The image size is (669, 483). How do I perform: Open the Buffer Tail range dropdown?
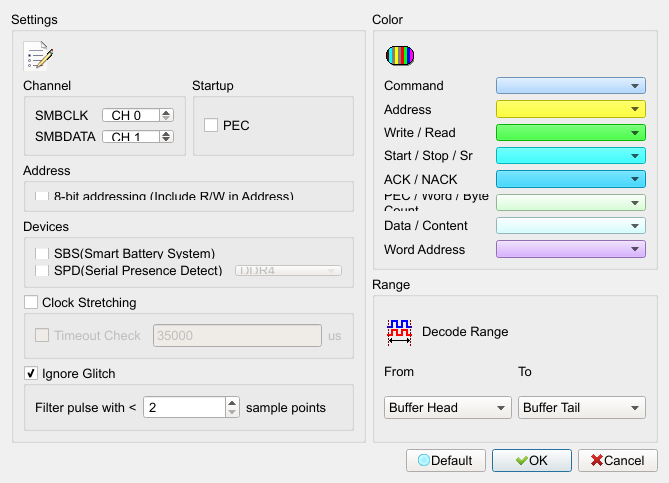click(x=582, y=407)
